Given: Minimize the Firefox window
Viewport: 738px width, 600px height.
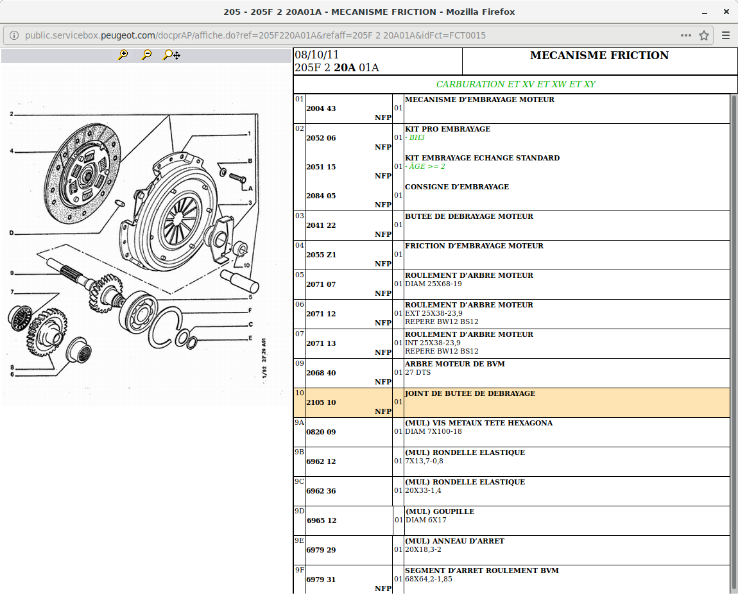Looking at the screenshot, I should (705, 12).
